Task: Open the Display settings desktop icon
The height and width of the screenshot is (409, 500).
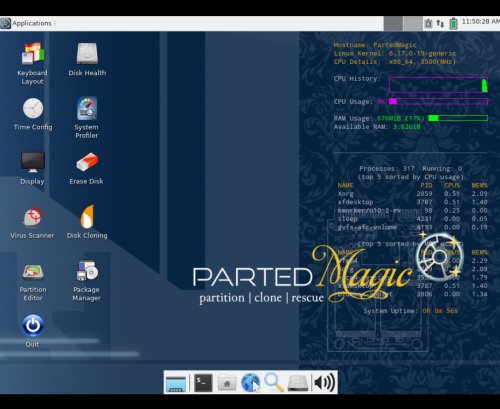Action: (33, 162)
